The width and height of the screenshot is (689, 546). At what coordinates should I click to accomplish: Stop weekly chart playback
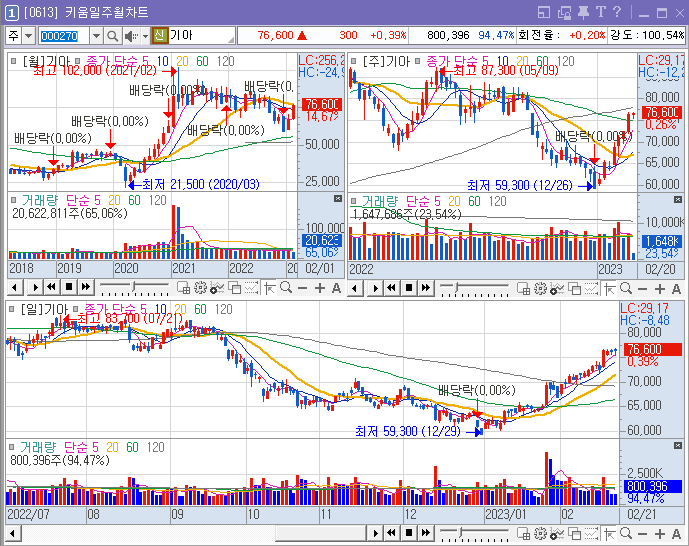click(x=409, y=288)
